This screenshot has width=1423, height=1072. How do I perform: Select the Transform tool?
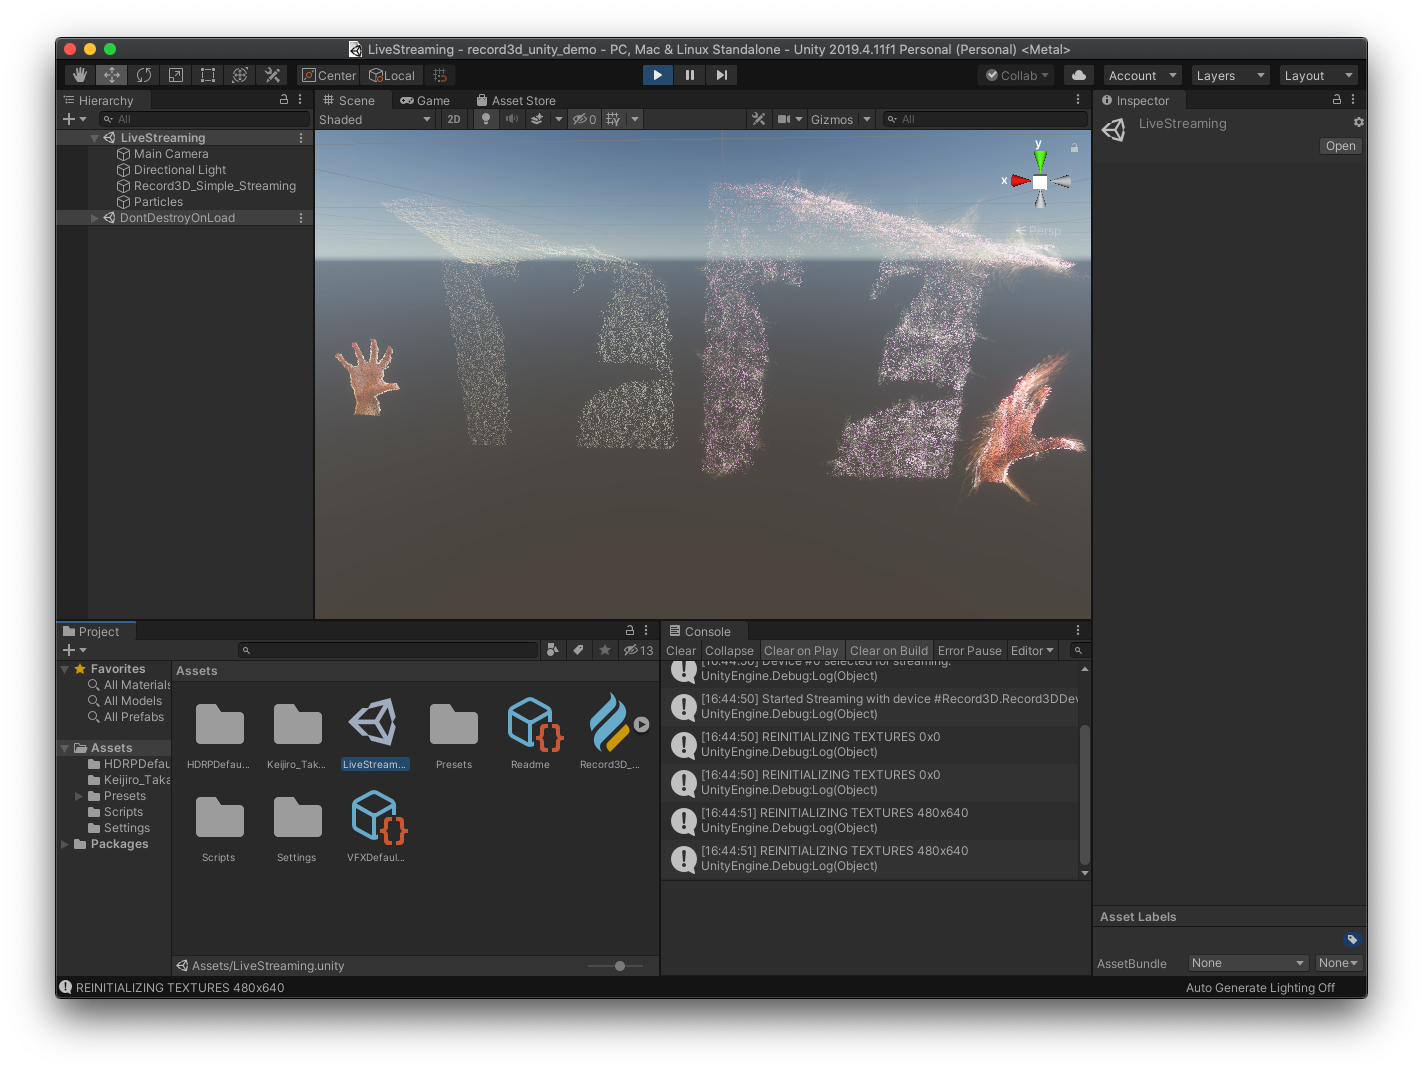[x=240, y=75]
